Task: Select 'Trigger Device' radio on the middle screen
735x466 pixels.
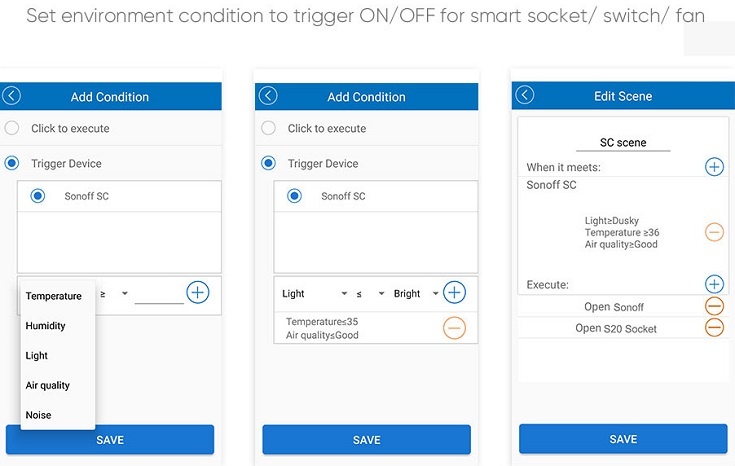Action: (268, 163)
